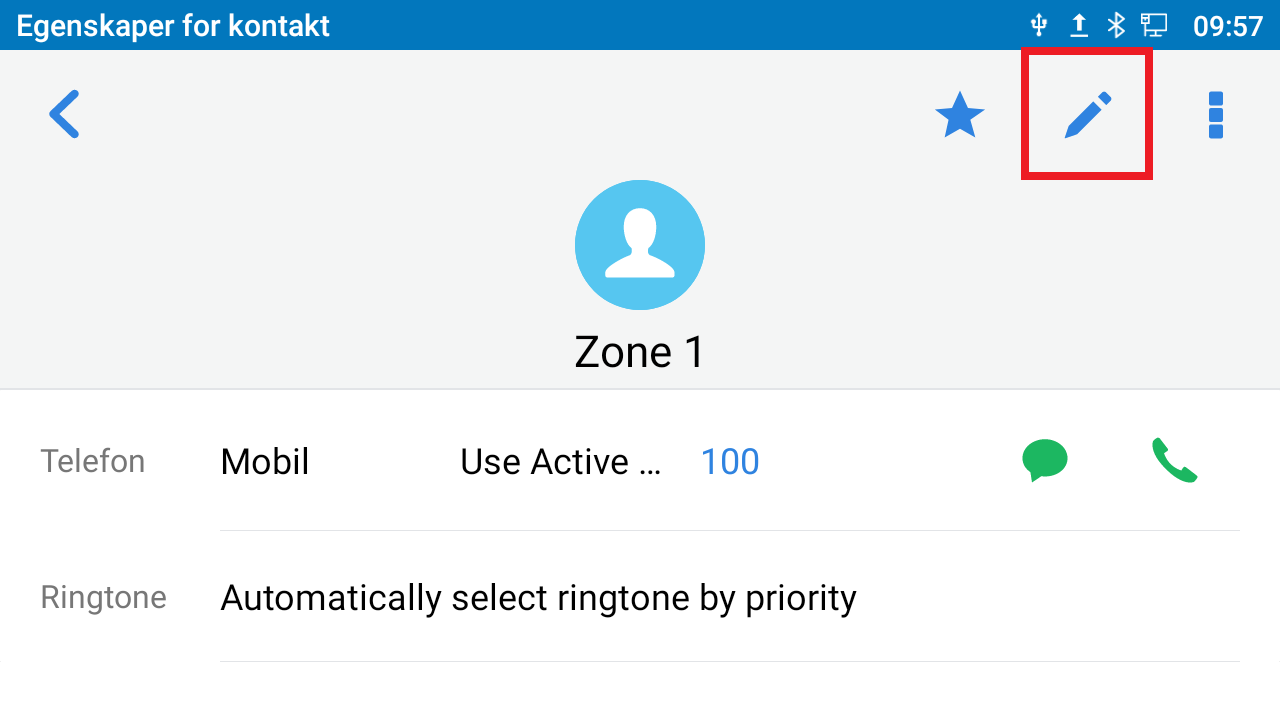The width and height of the screenshot is (1280, 720).
Task: Tap phone number 100
Action: click(x=730, y=462)
